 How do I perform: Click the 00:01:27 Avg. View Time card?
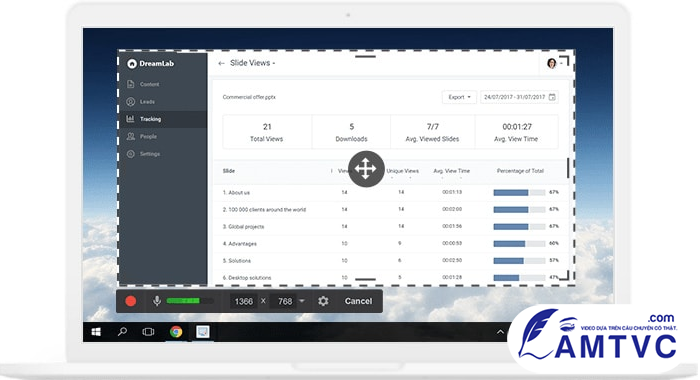(x=516, y=132)
